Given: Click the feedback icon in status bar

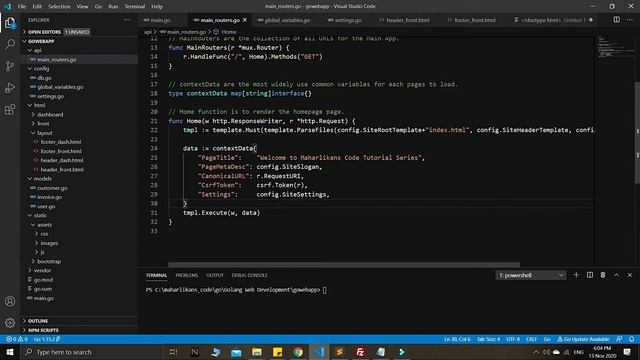Looking at the screenshot, I should pos(619,339).
